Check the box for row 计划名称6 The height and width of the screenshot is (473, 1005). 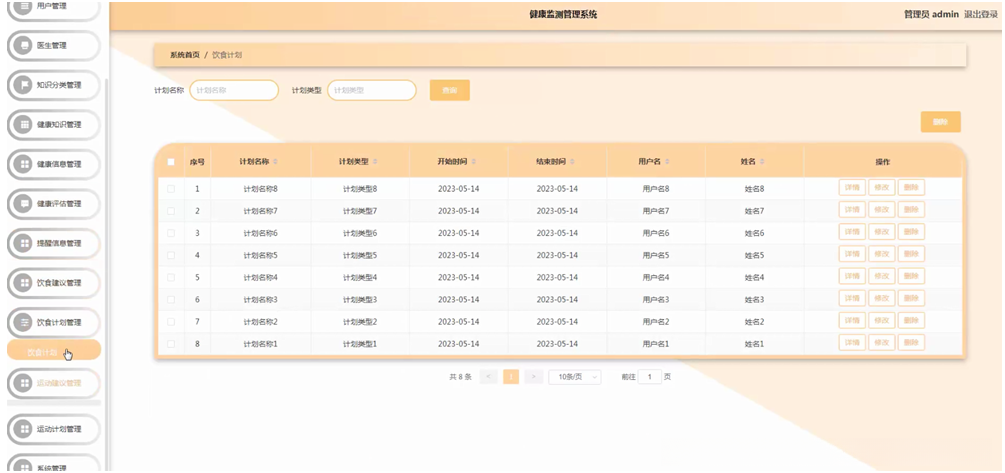pyautogui.click(x=171, y=233)
